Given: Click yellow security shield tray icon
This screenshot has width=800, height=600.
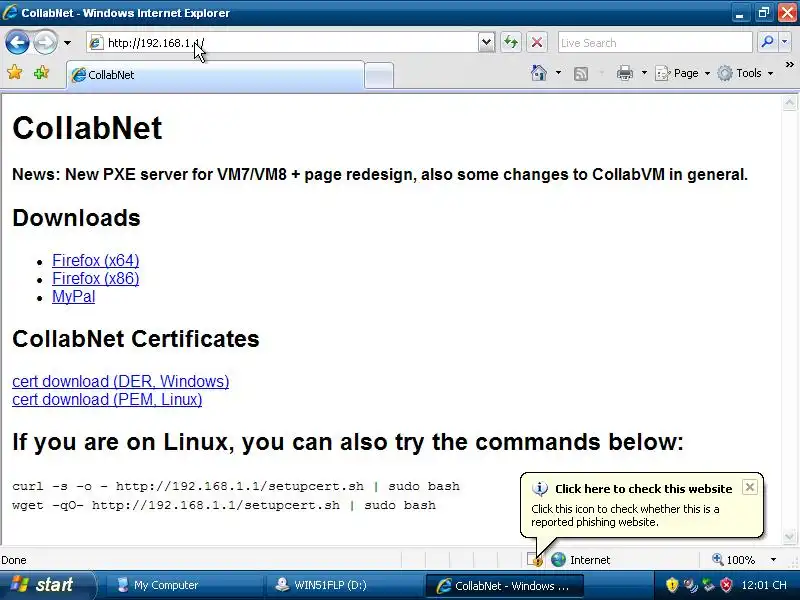Looking at the screenshot, I should pyautogui.click(x=672, y=585).
